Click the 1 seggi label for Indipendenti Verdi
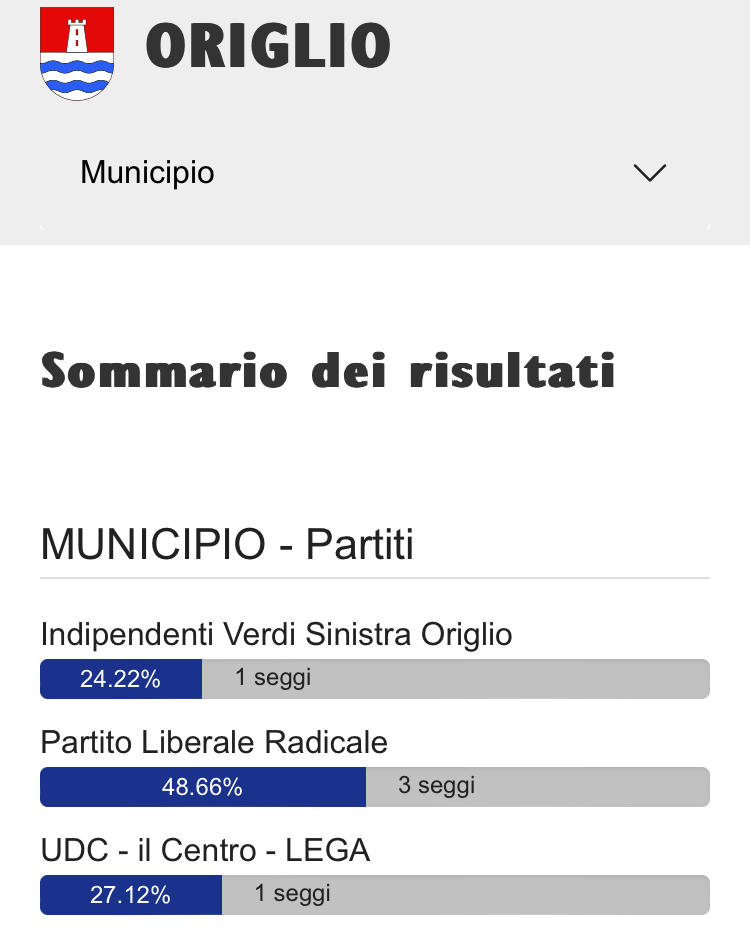 [x=273, y=677]
